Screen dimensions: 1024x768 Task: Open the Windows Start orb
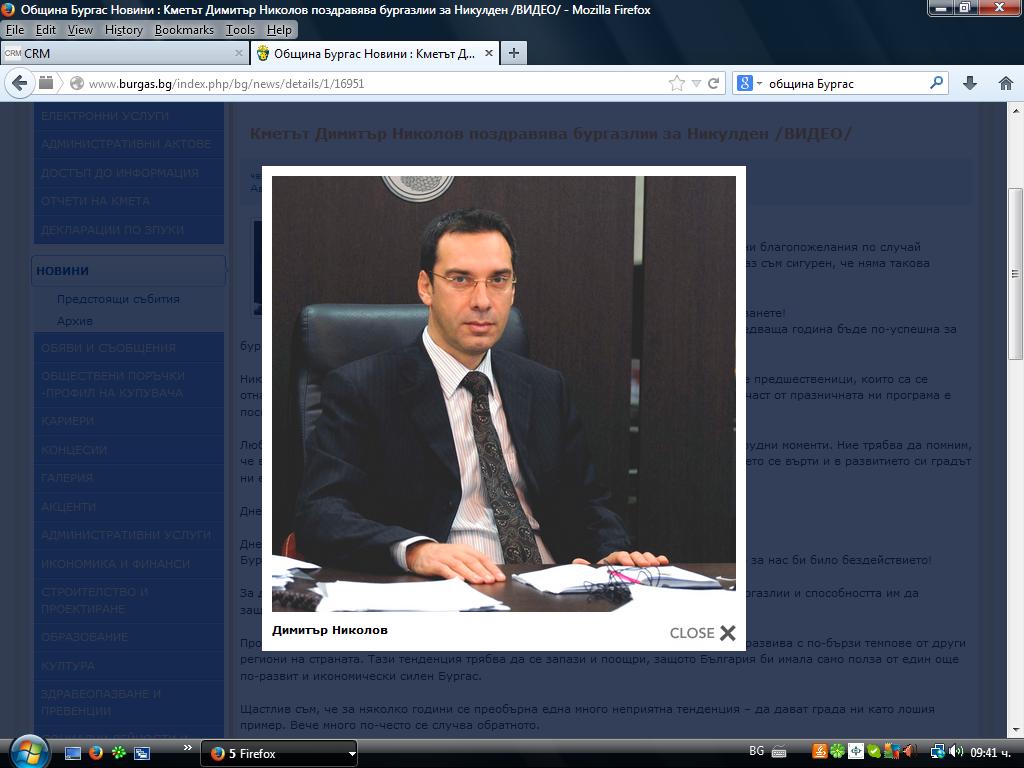point(29,752)
